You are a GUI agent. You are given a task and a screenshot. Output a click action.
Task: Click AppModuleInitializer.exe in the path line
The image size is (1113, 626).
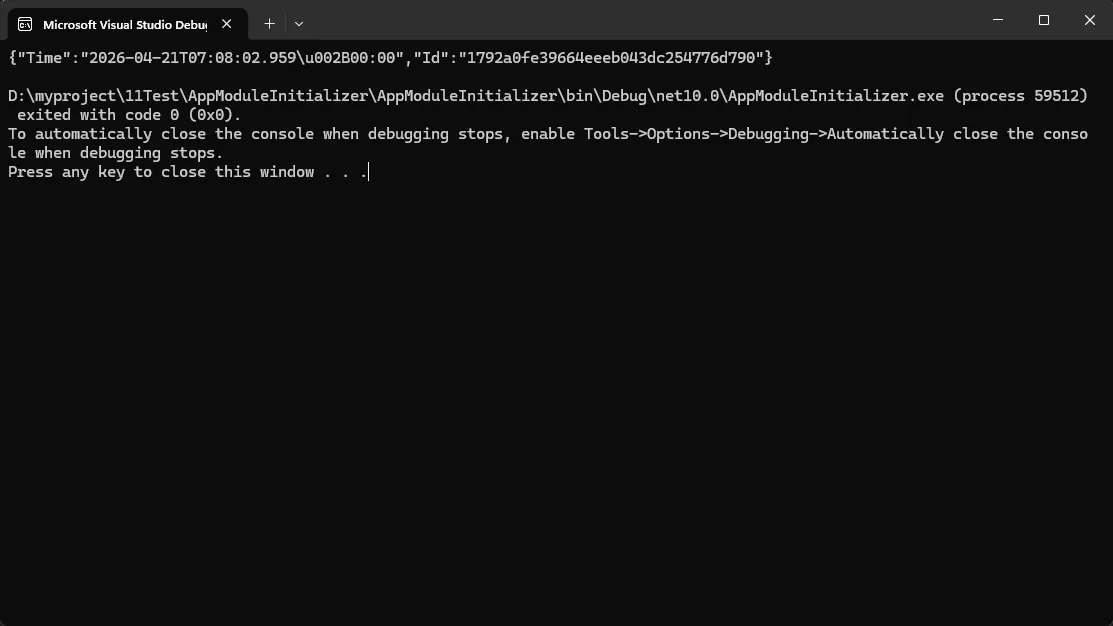[835, 96]
